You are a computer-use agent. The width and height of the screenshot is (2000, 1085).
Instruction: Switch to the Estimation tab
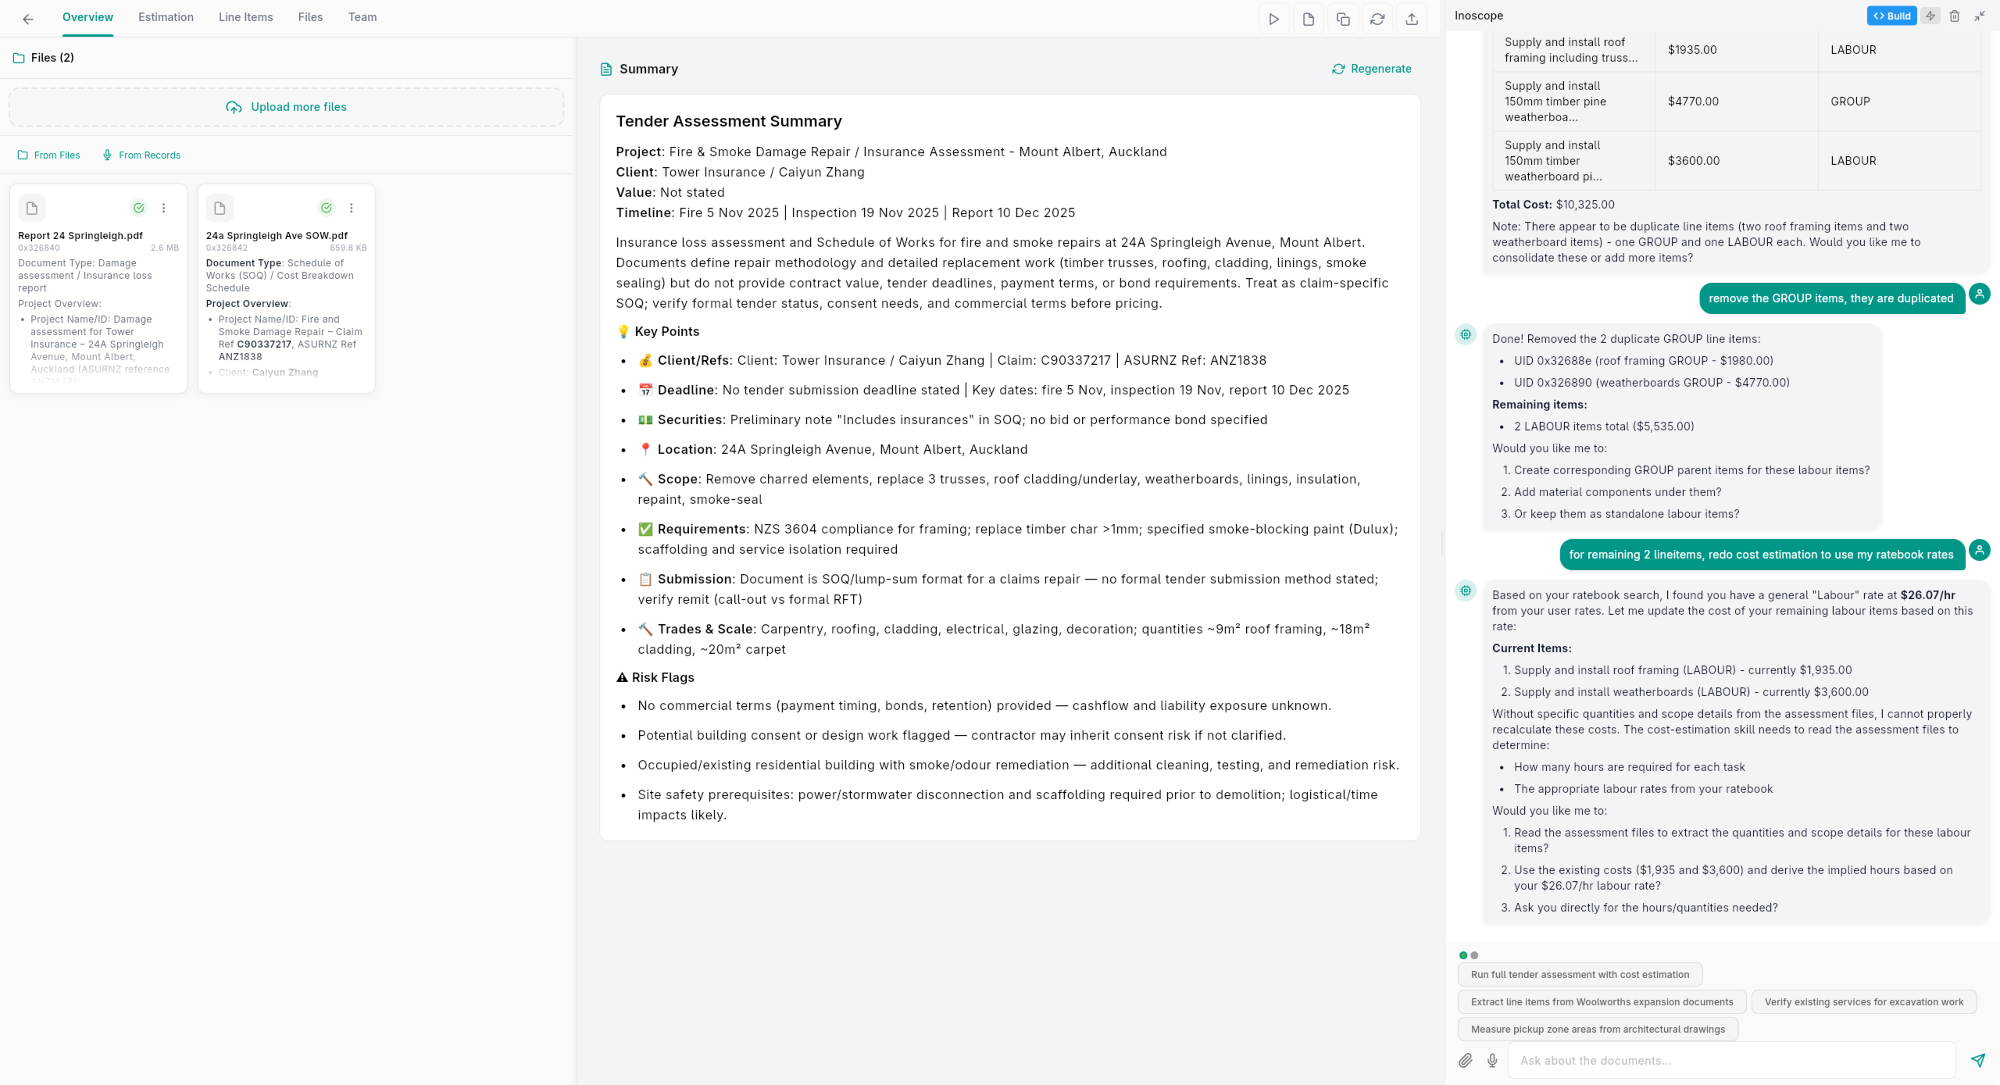[165, 17]
